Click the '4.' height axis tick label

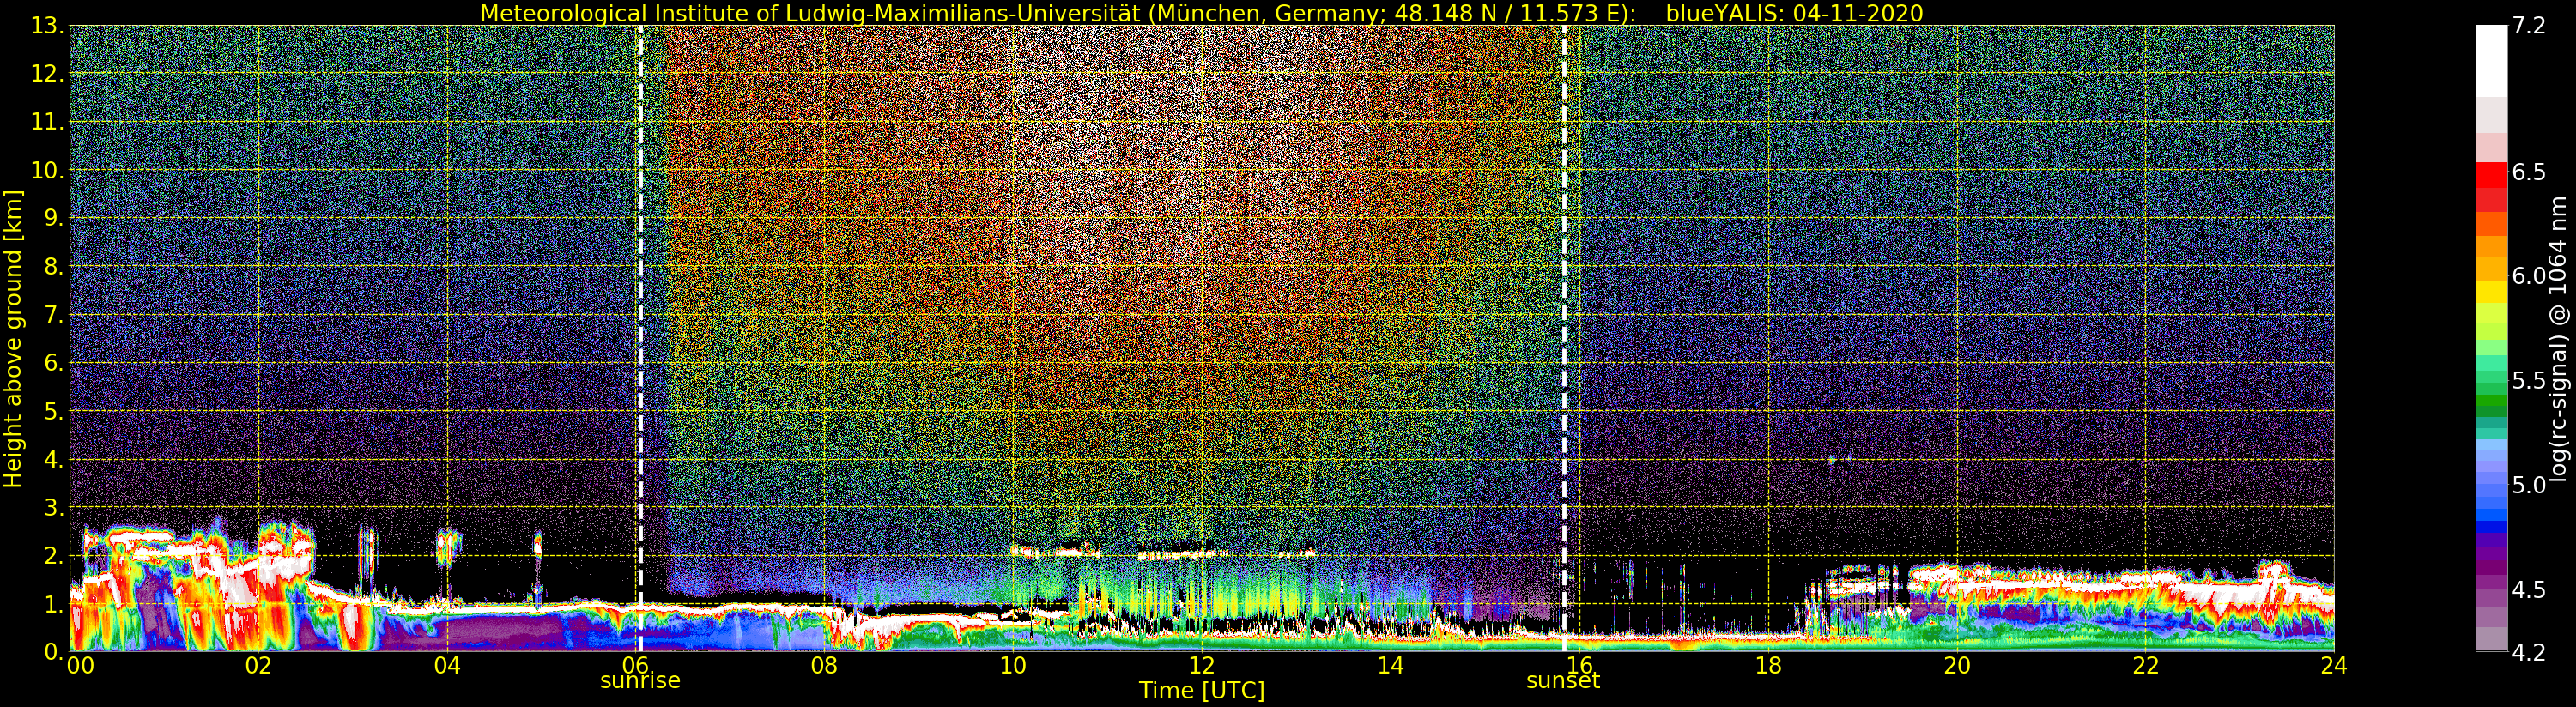point(53,460)
